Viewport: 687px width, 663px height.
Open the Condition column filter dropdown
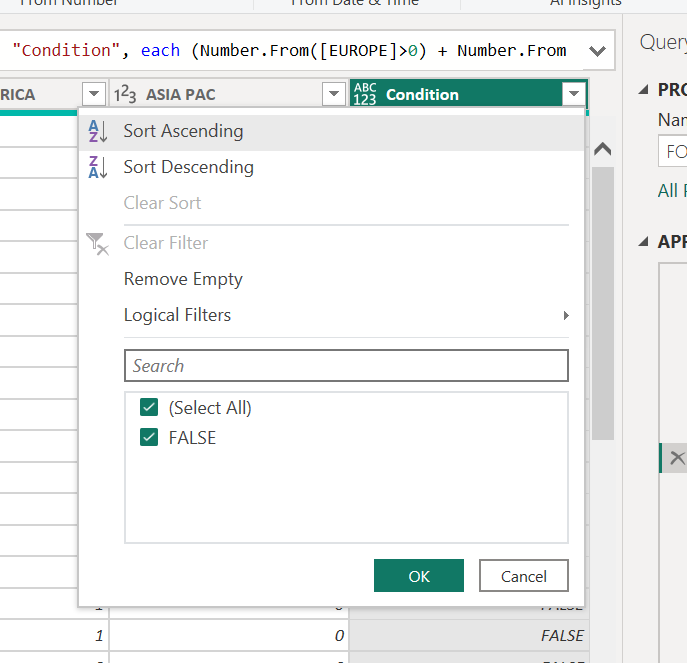[x=574, y=93]
